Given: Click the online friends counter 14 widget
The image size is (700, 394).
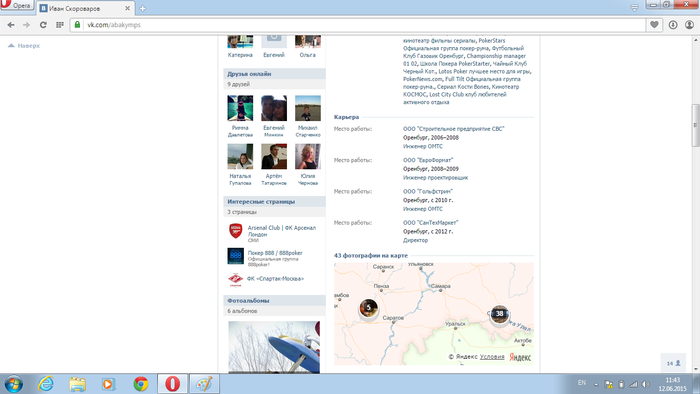Looking at the screenshot, I should (673, 363).
